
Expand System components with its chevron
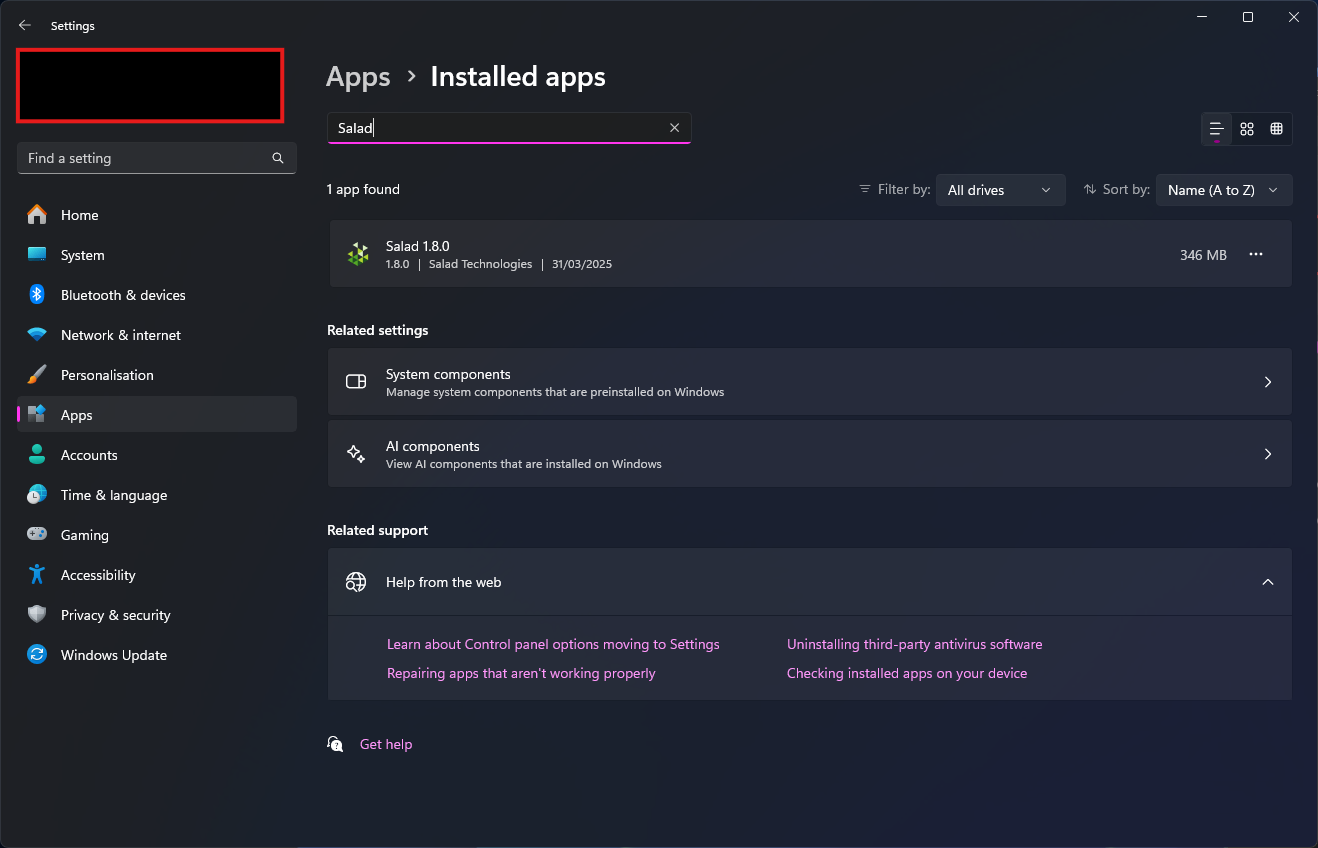click(1268, 382)
